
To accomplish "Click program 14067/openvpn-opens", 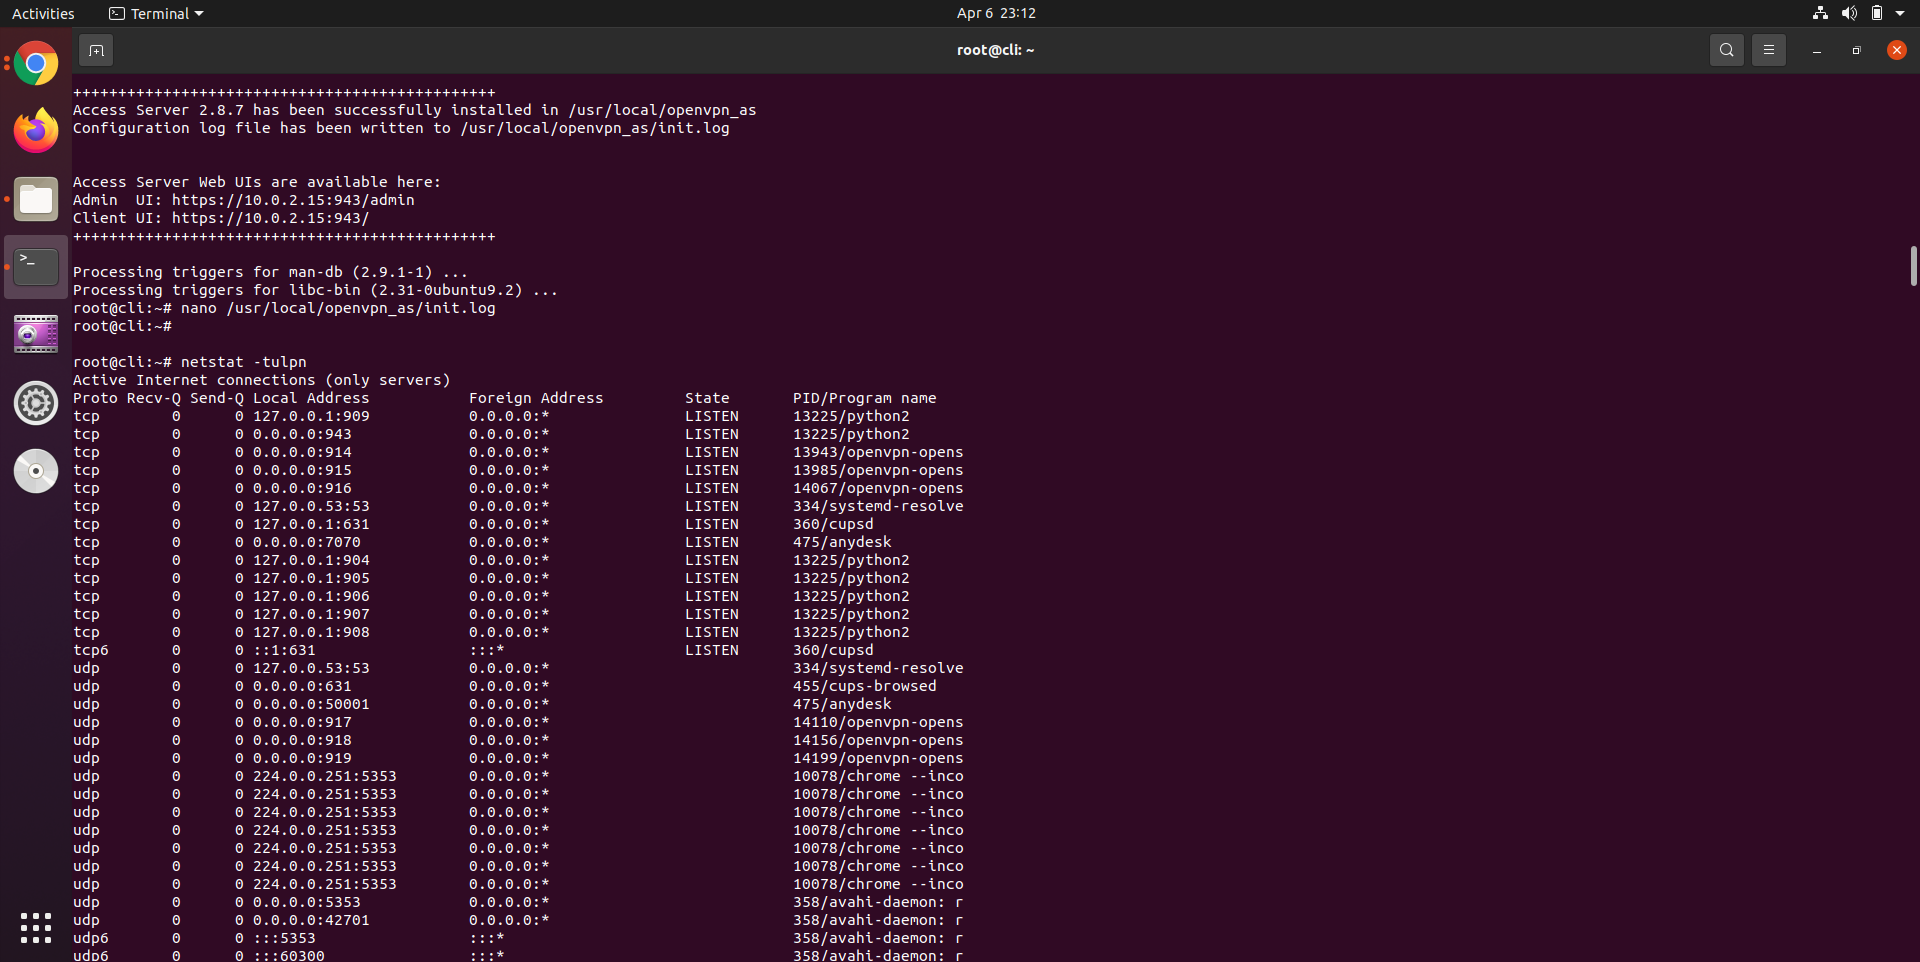I will (878, 488).
